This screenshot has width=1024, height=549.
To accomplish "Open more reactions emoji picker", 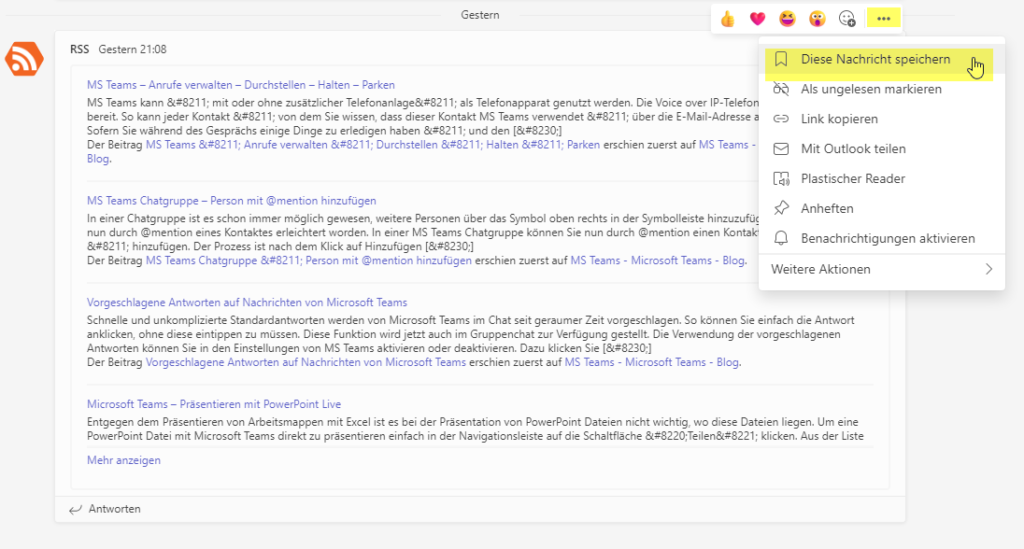I will pyautogui.click(x=847, y=19).
